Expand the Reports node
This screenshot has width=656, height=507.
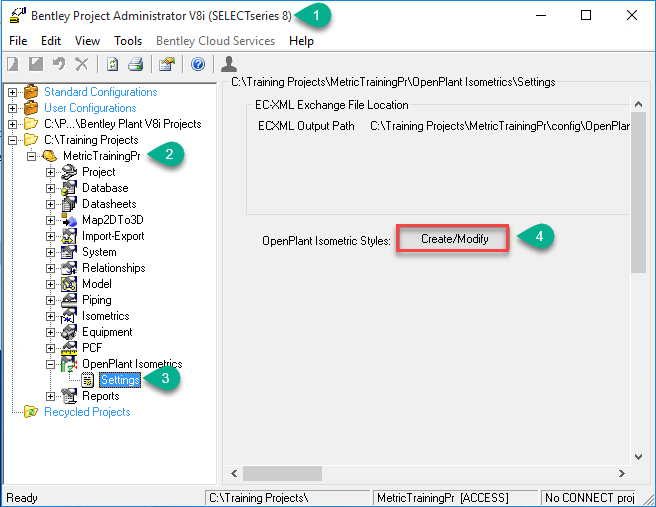click(50, 396)
